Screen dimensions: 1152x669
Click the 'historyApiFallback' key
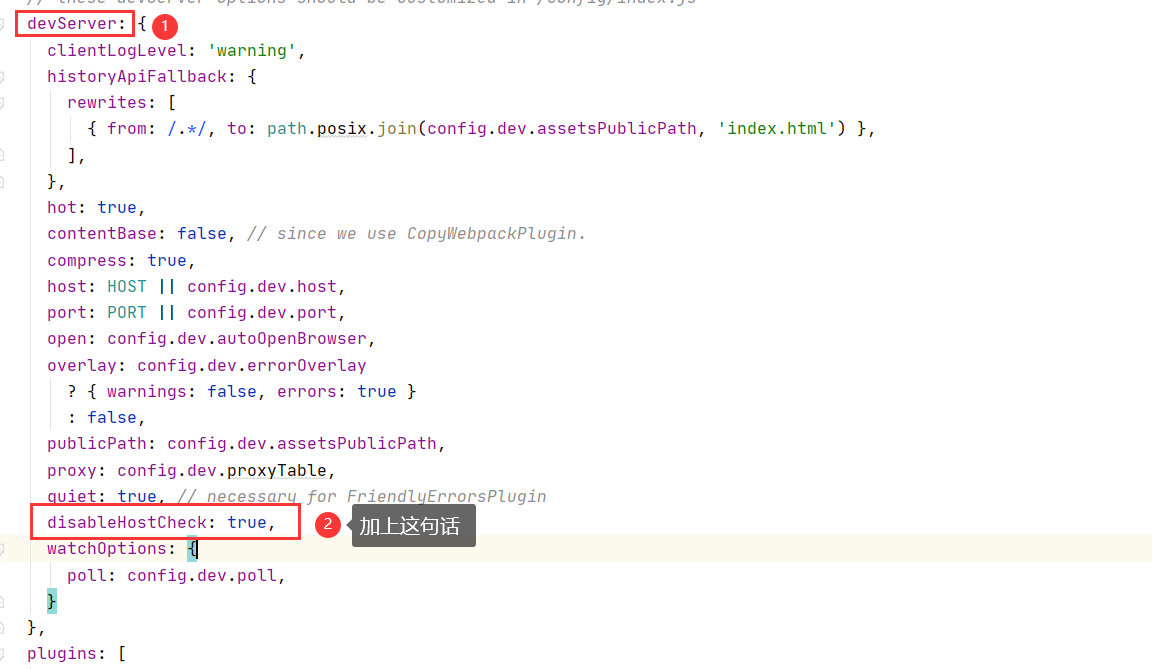tap(137, 76)
